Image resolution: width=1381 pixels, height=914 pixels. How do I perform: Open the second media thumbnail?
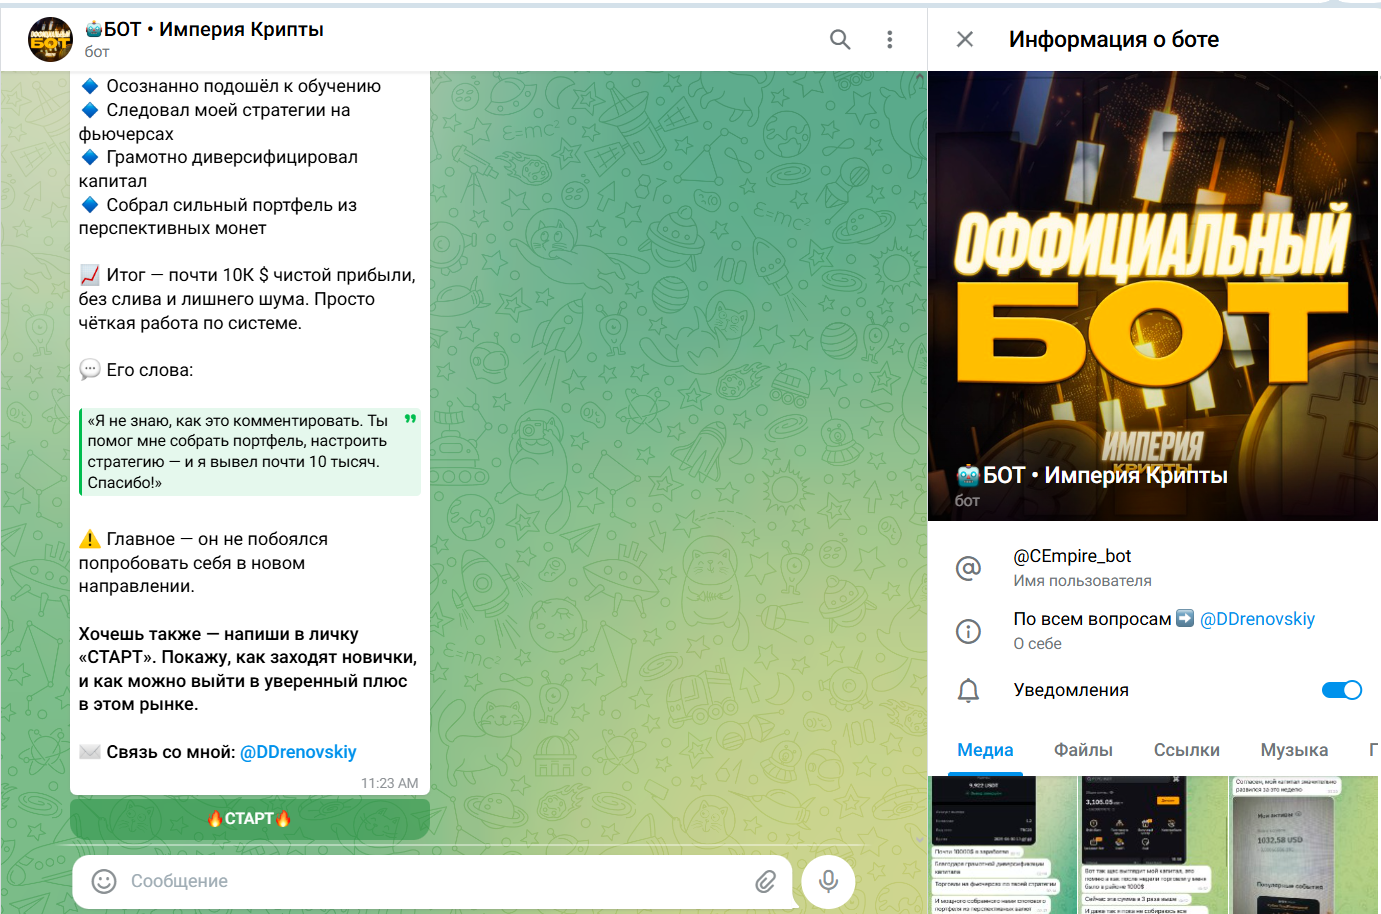[1153, 845]
